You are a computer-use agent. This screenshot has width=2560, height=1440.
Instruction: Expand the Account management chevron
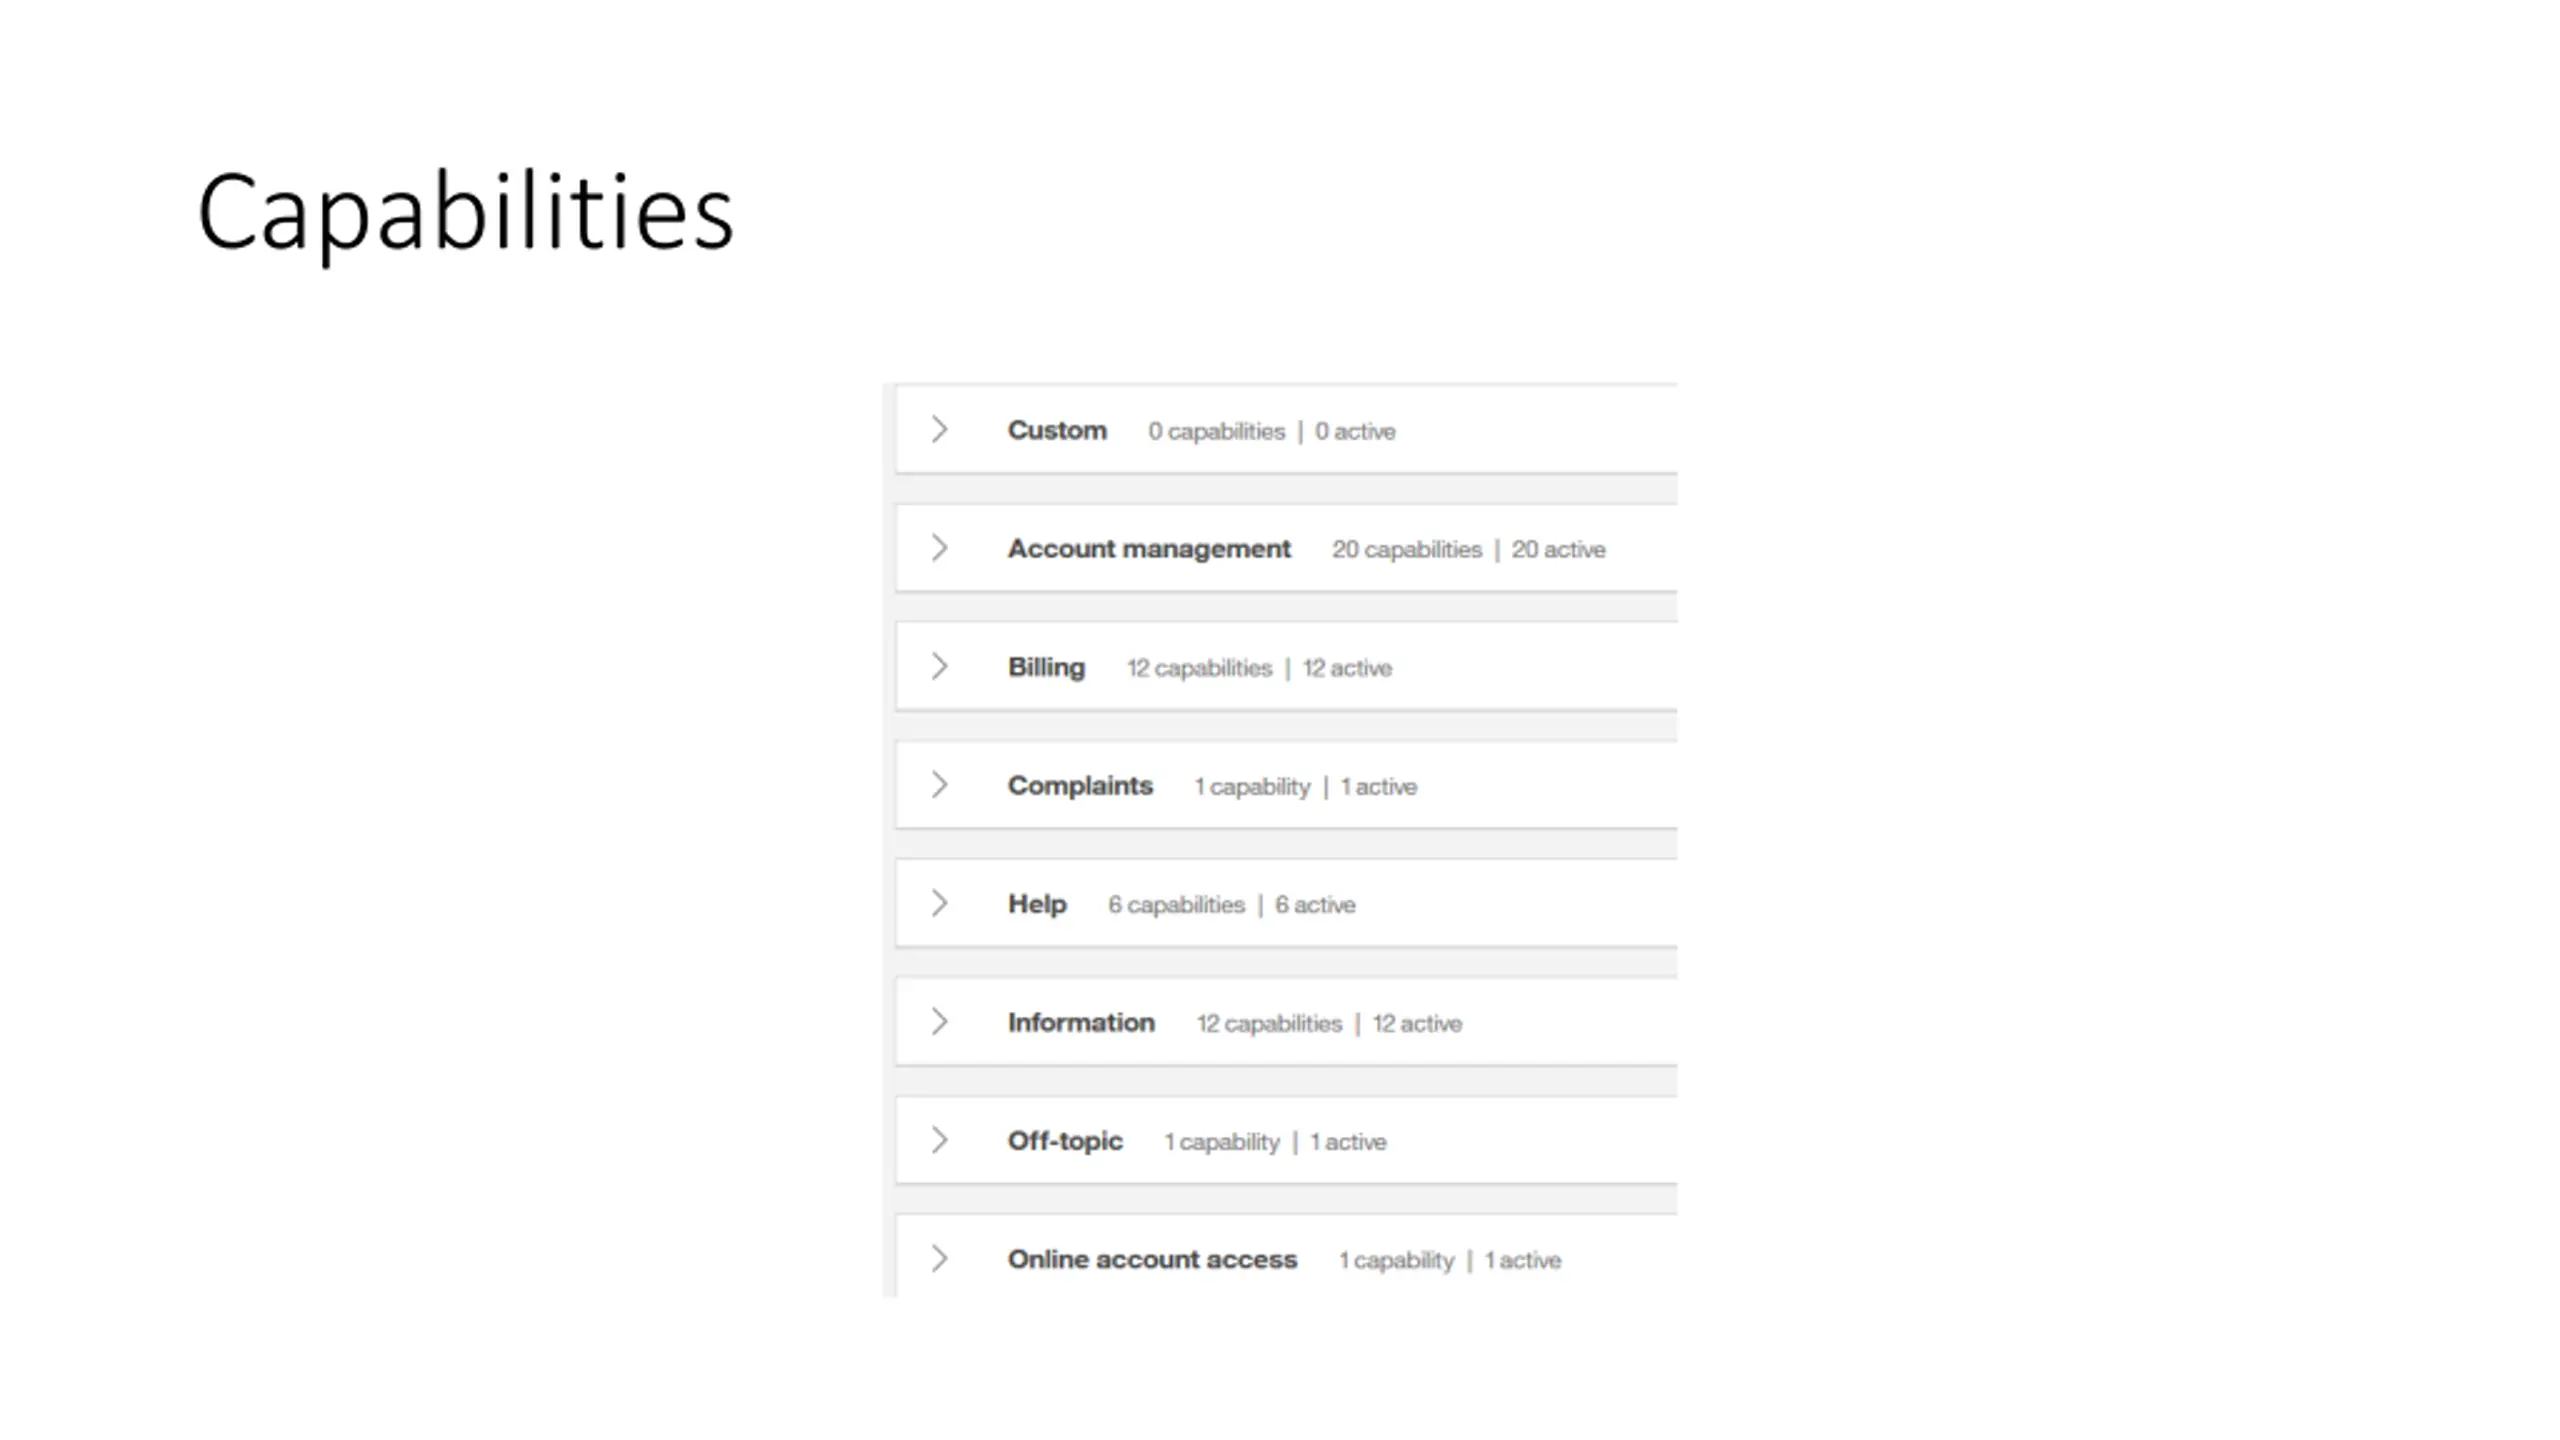939,548
